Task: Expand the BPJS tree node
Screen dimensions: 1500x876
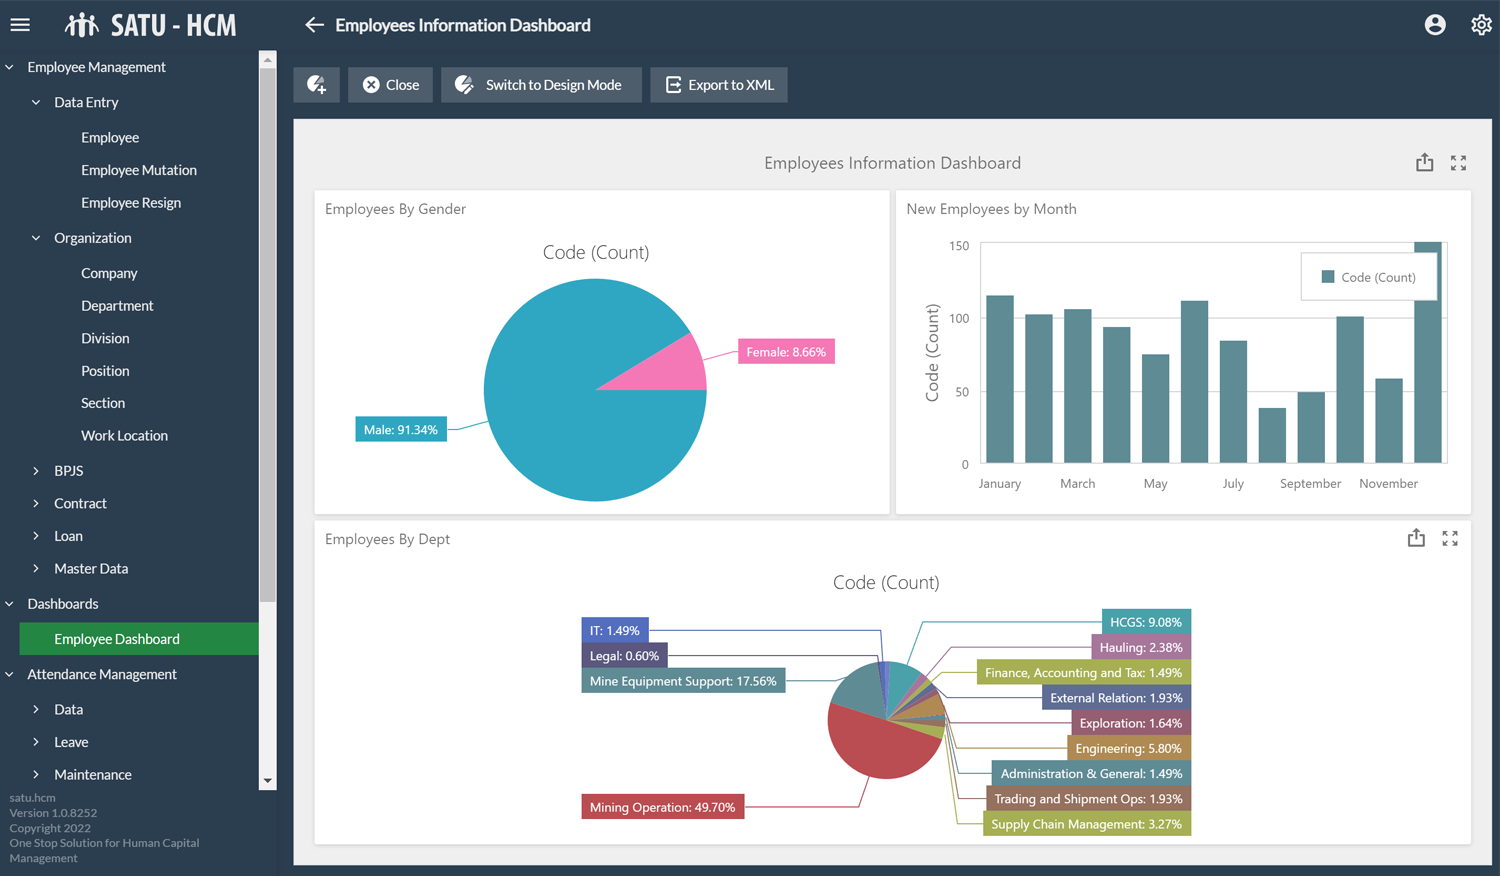Action: coord(37,471)
